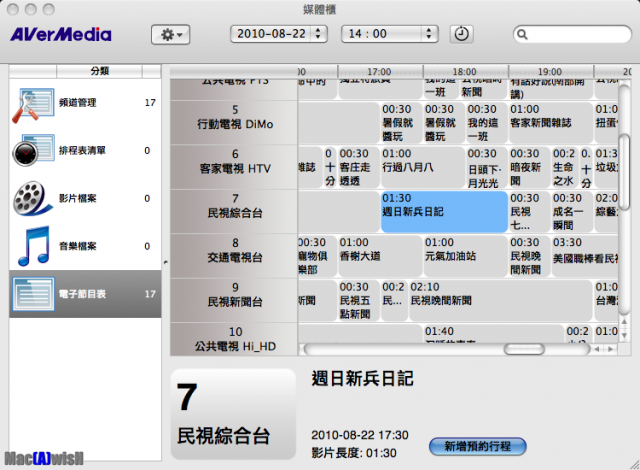The width and height of the screenshot is (640, 470).
Task: Click program 元氣加油站 on channel 8
Action: click(465, 255)
